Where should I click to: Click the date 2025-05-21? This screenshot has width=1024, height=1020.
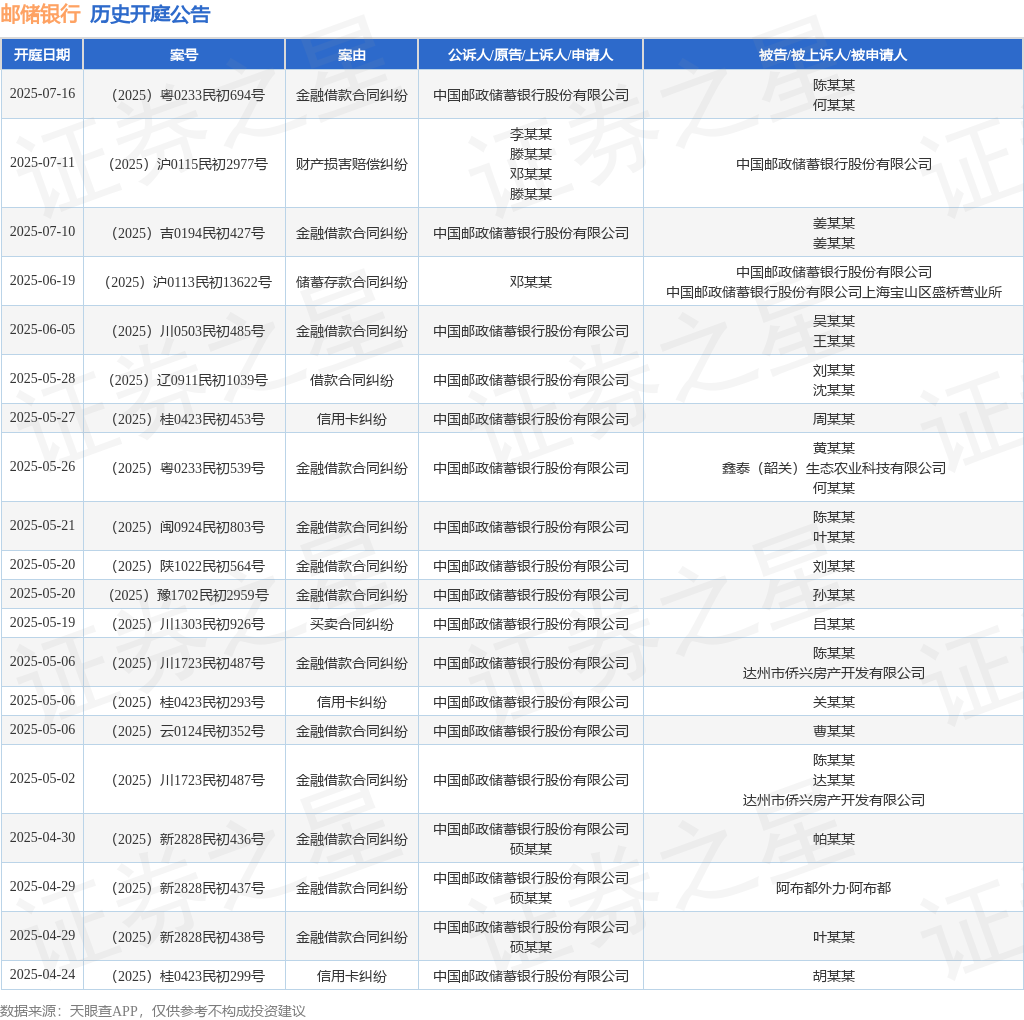pos(42,525)
